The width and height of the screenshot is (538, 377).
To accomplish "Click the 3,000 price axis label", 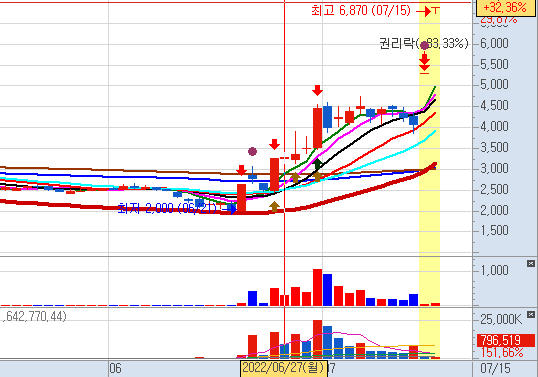I will point(494,168).
